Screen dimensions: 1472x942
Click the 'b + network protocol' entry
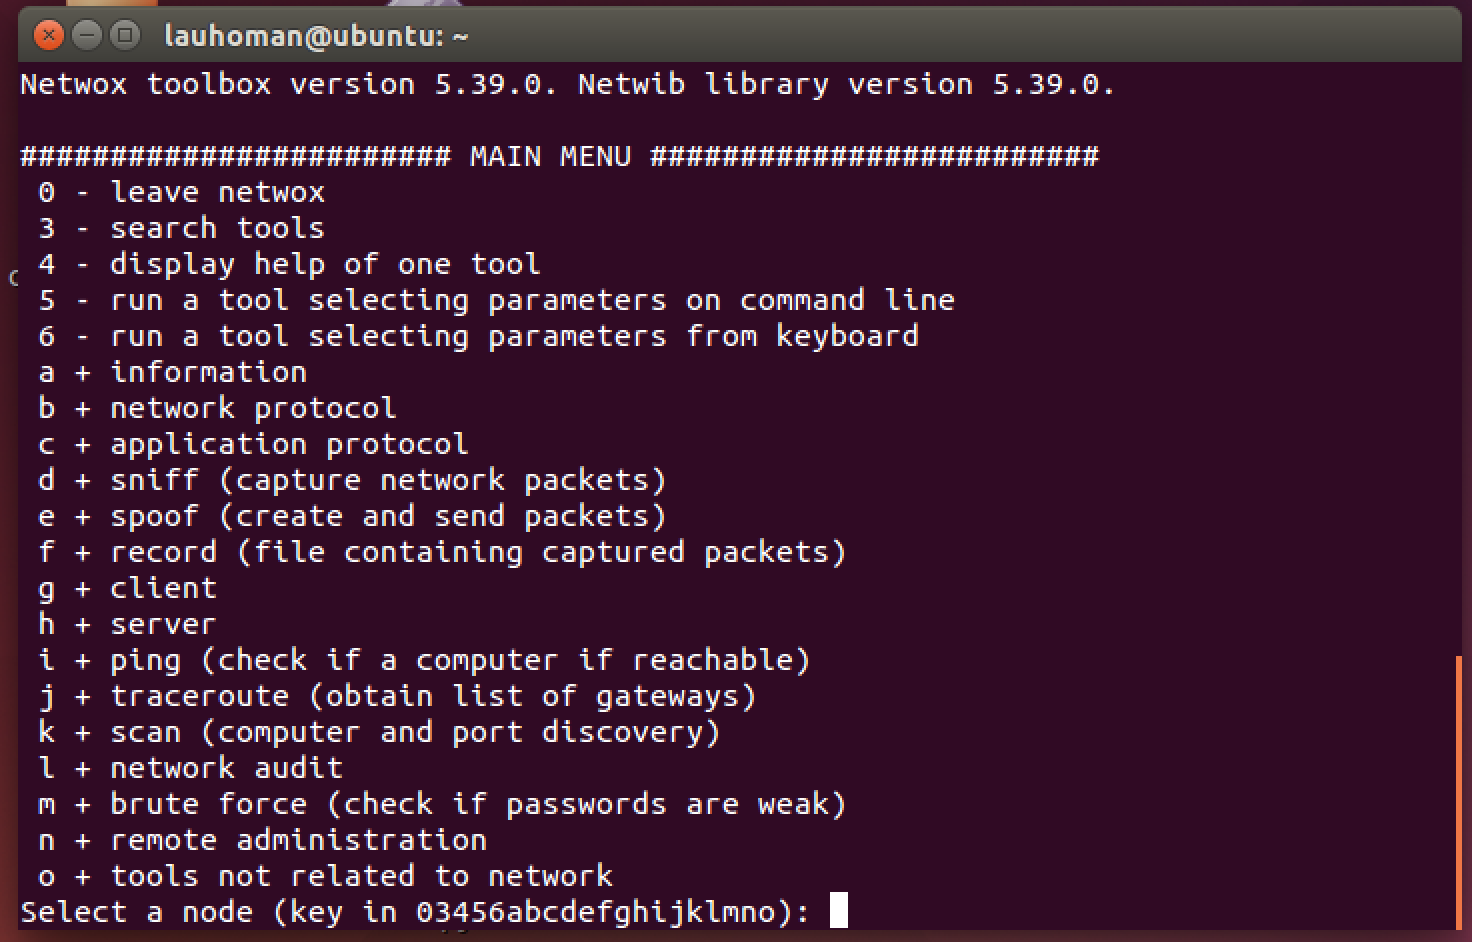tap(217, 408)
